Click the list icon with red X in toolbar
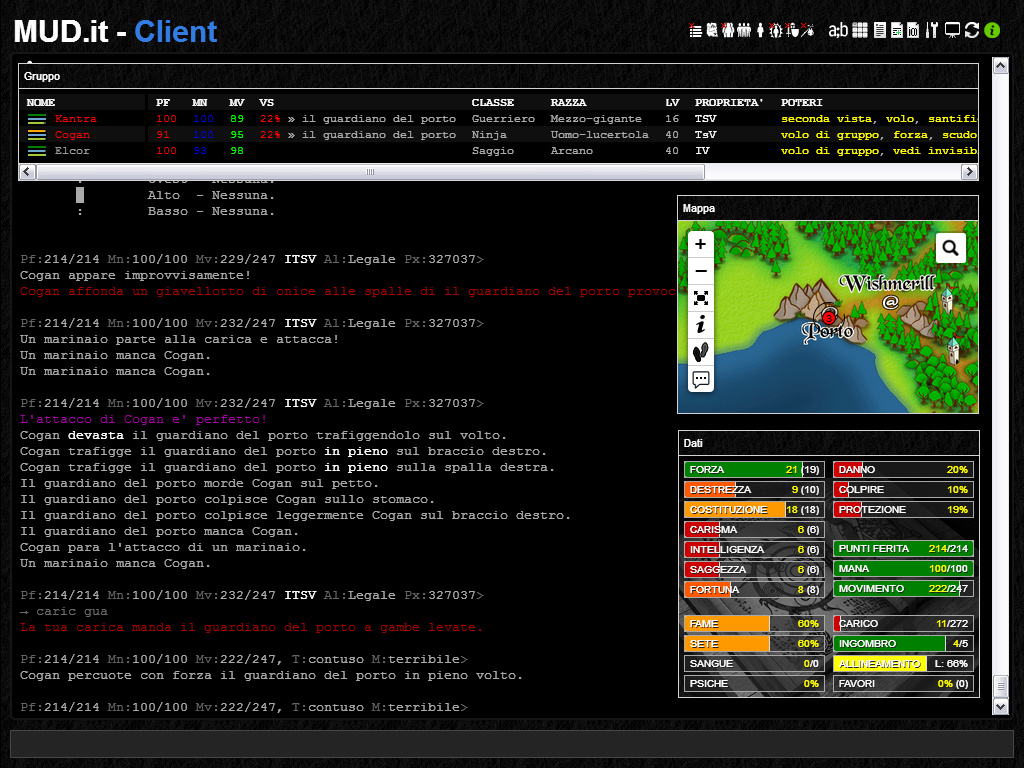 tap(696, 30)
